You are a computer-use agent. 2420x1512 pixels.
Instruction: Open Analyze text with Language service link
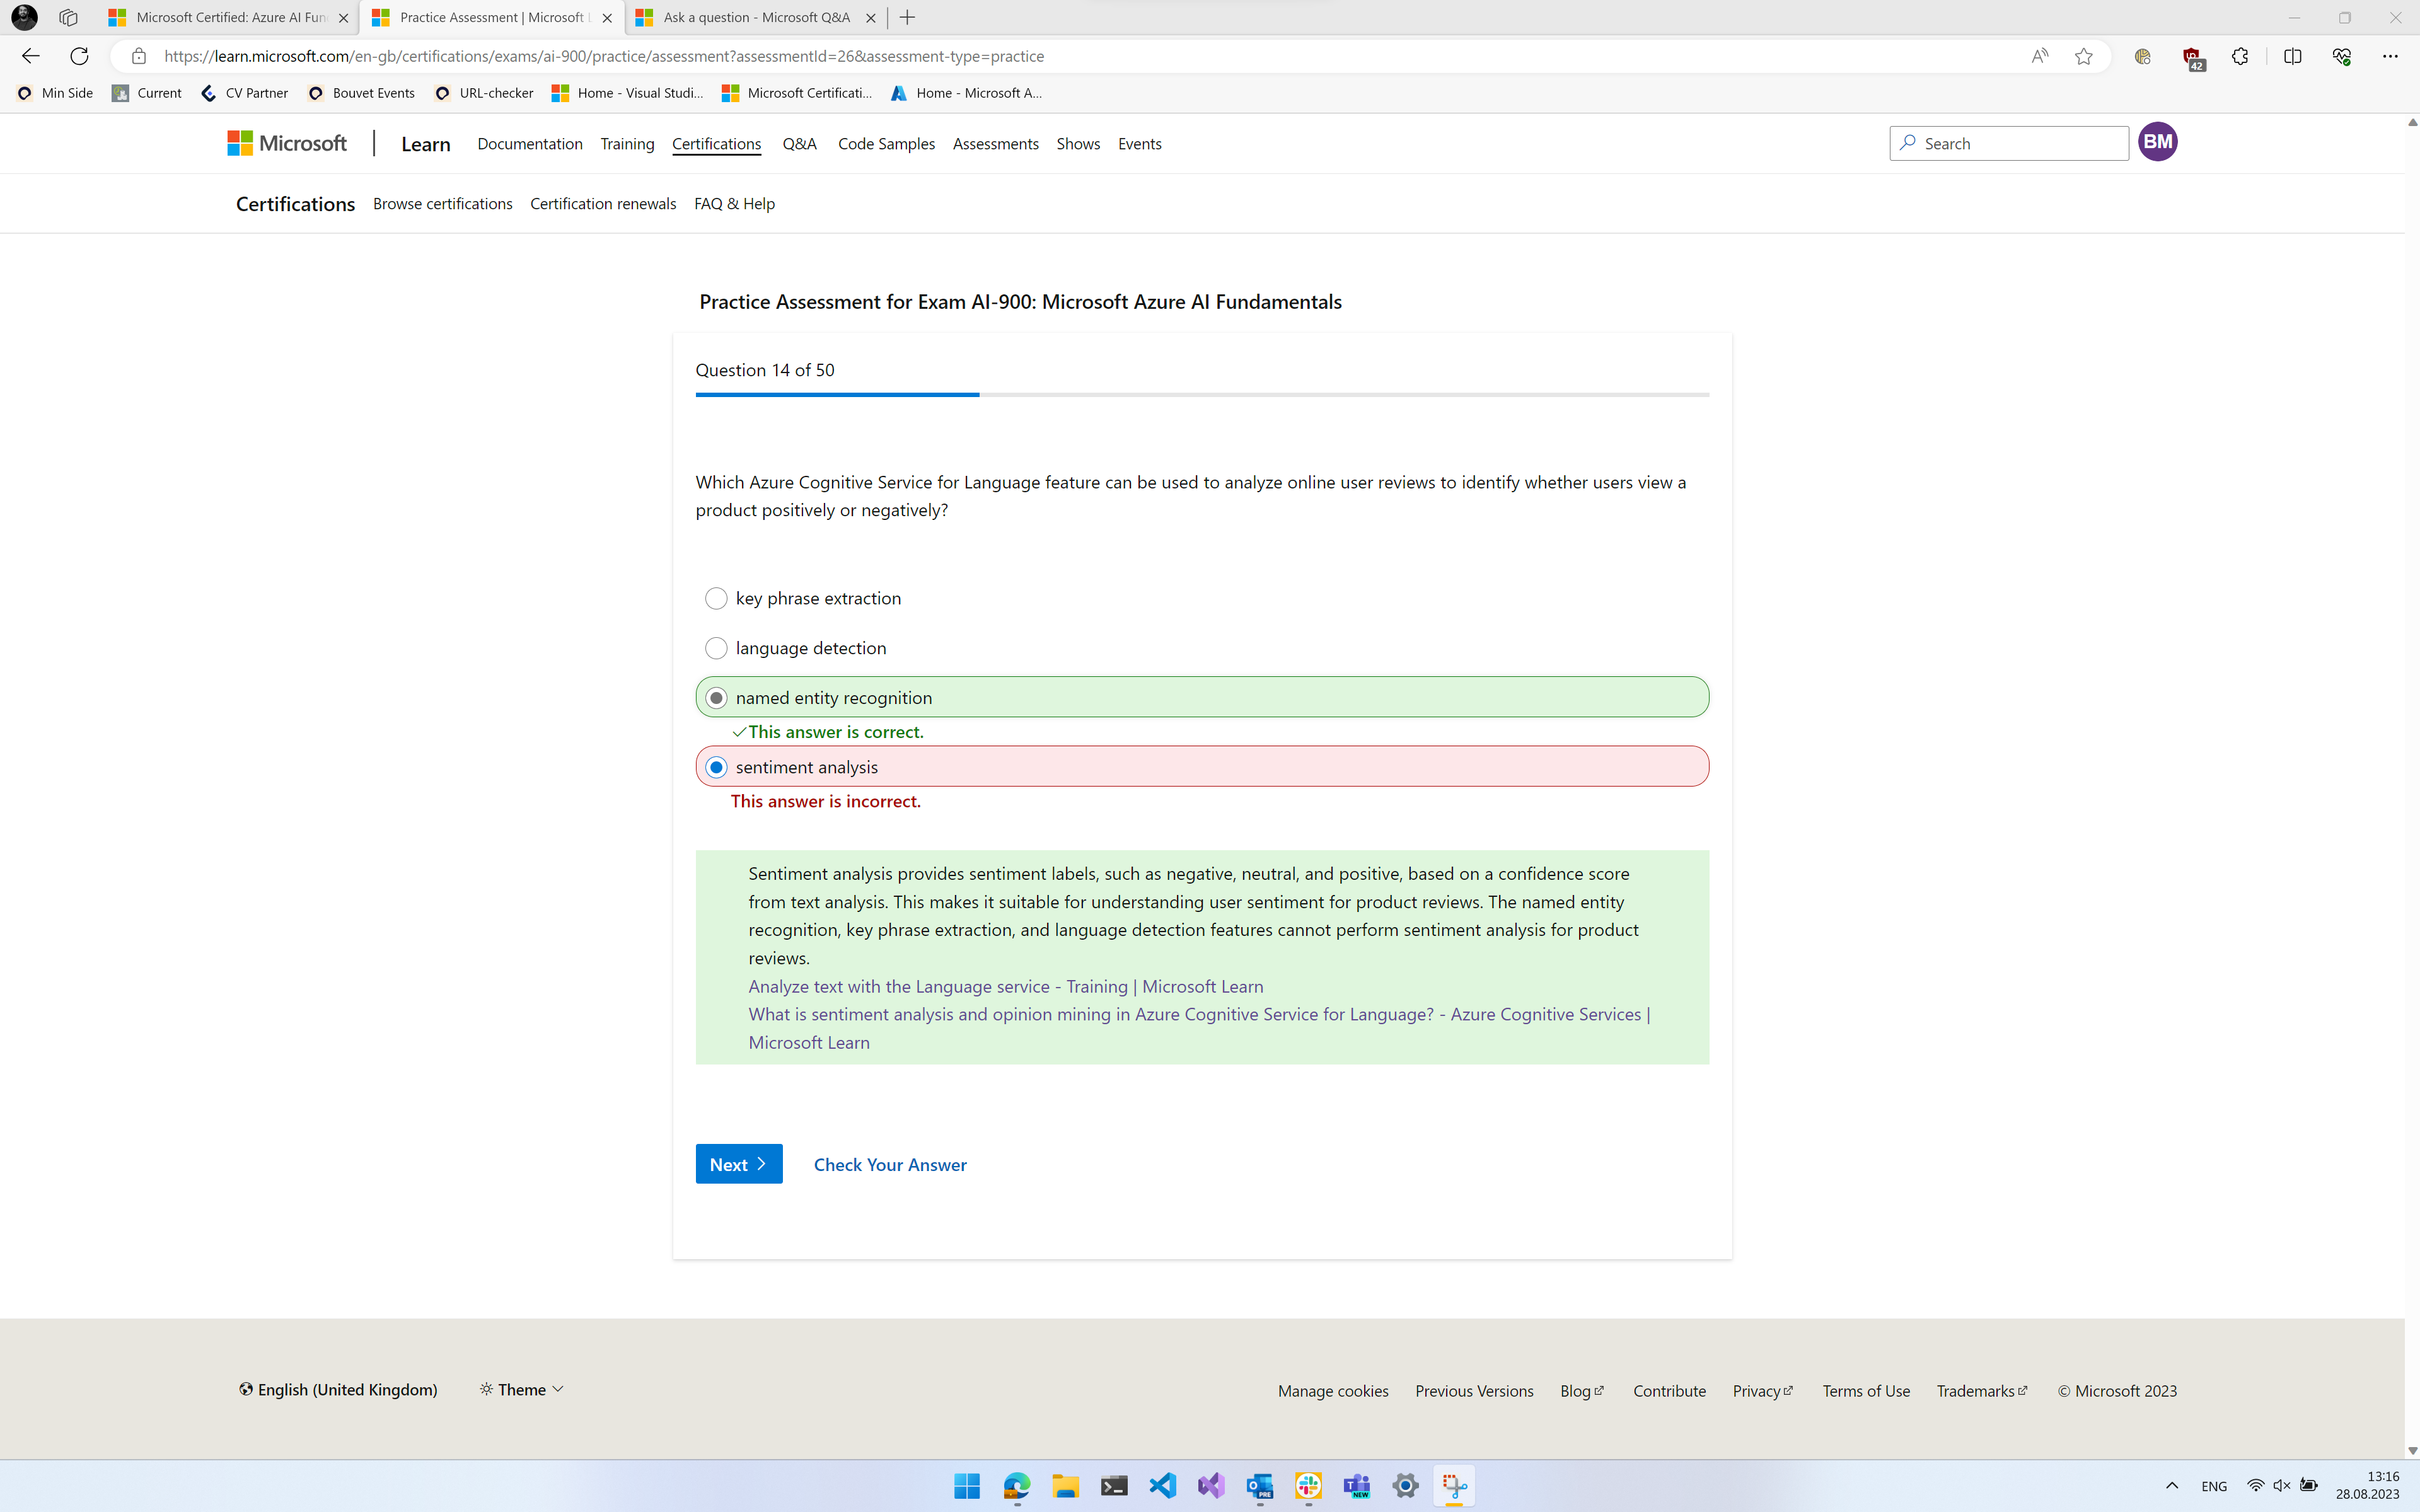pyautogui.click(x=1005, y=986)
